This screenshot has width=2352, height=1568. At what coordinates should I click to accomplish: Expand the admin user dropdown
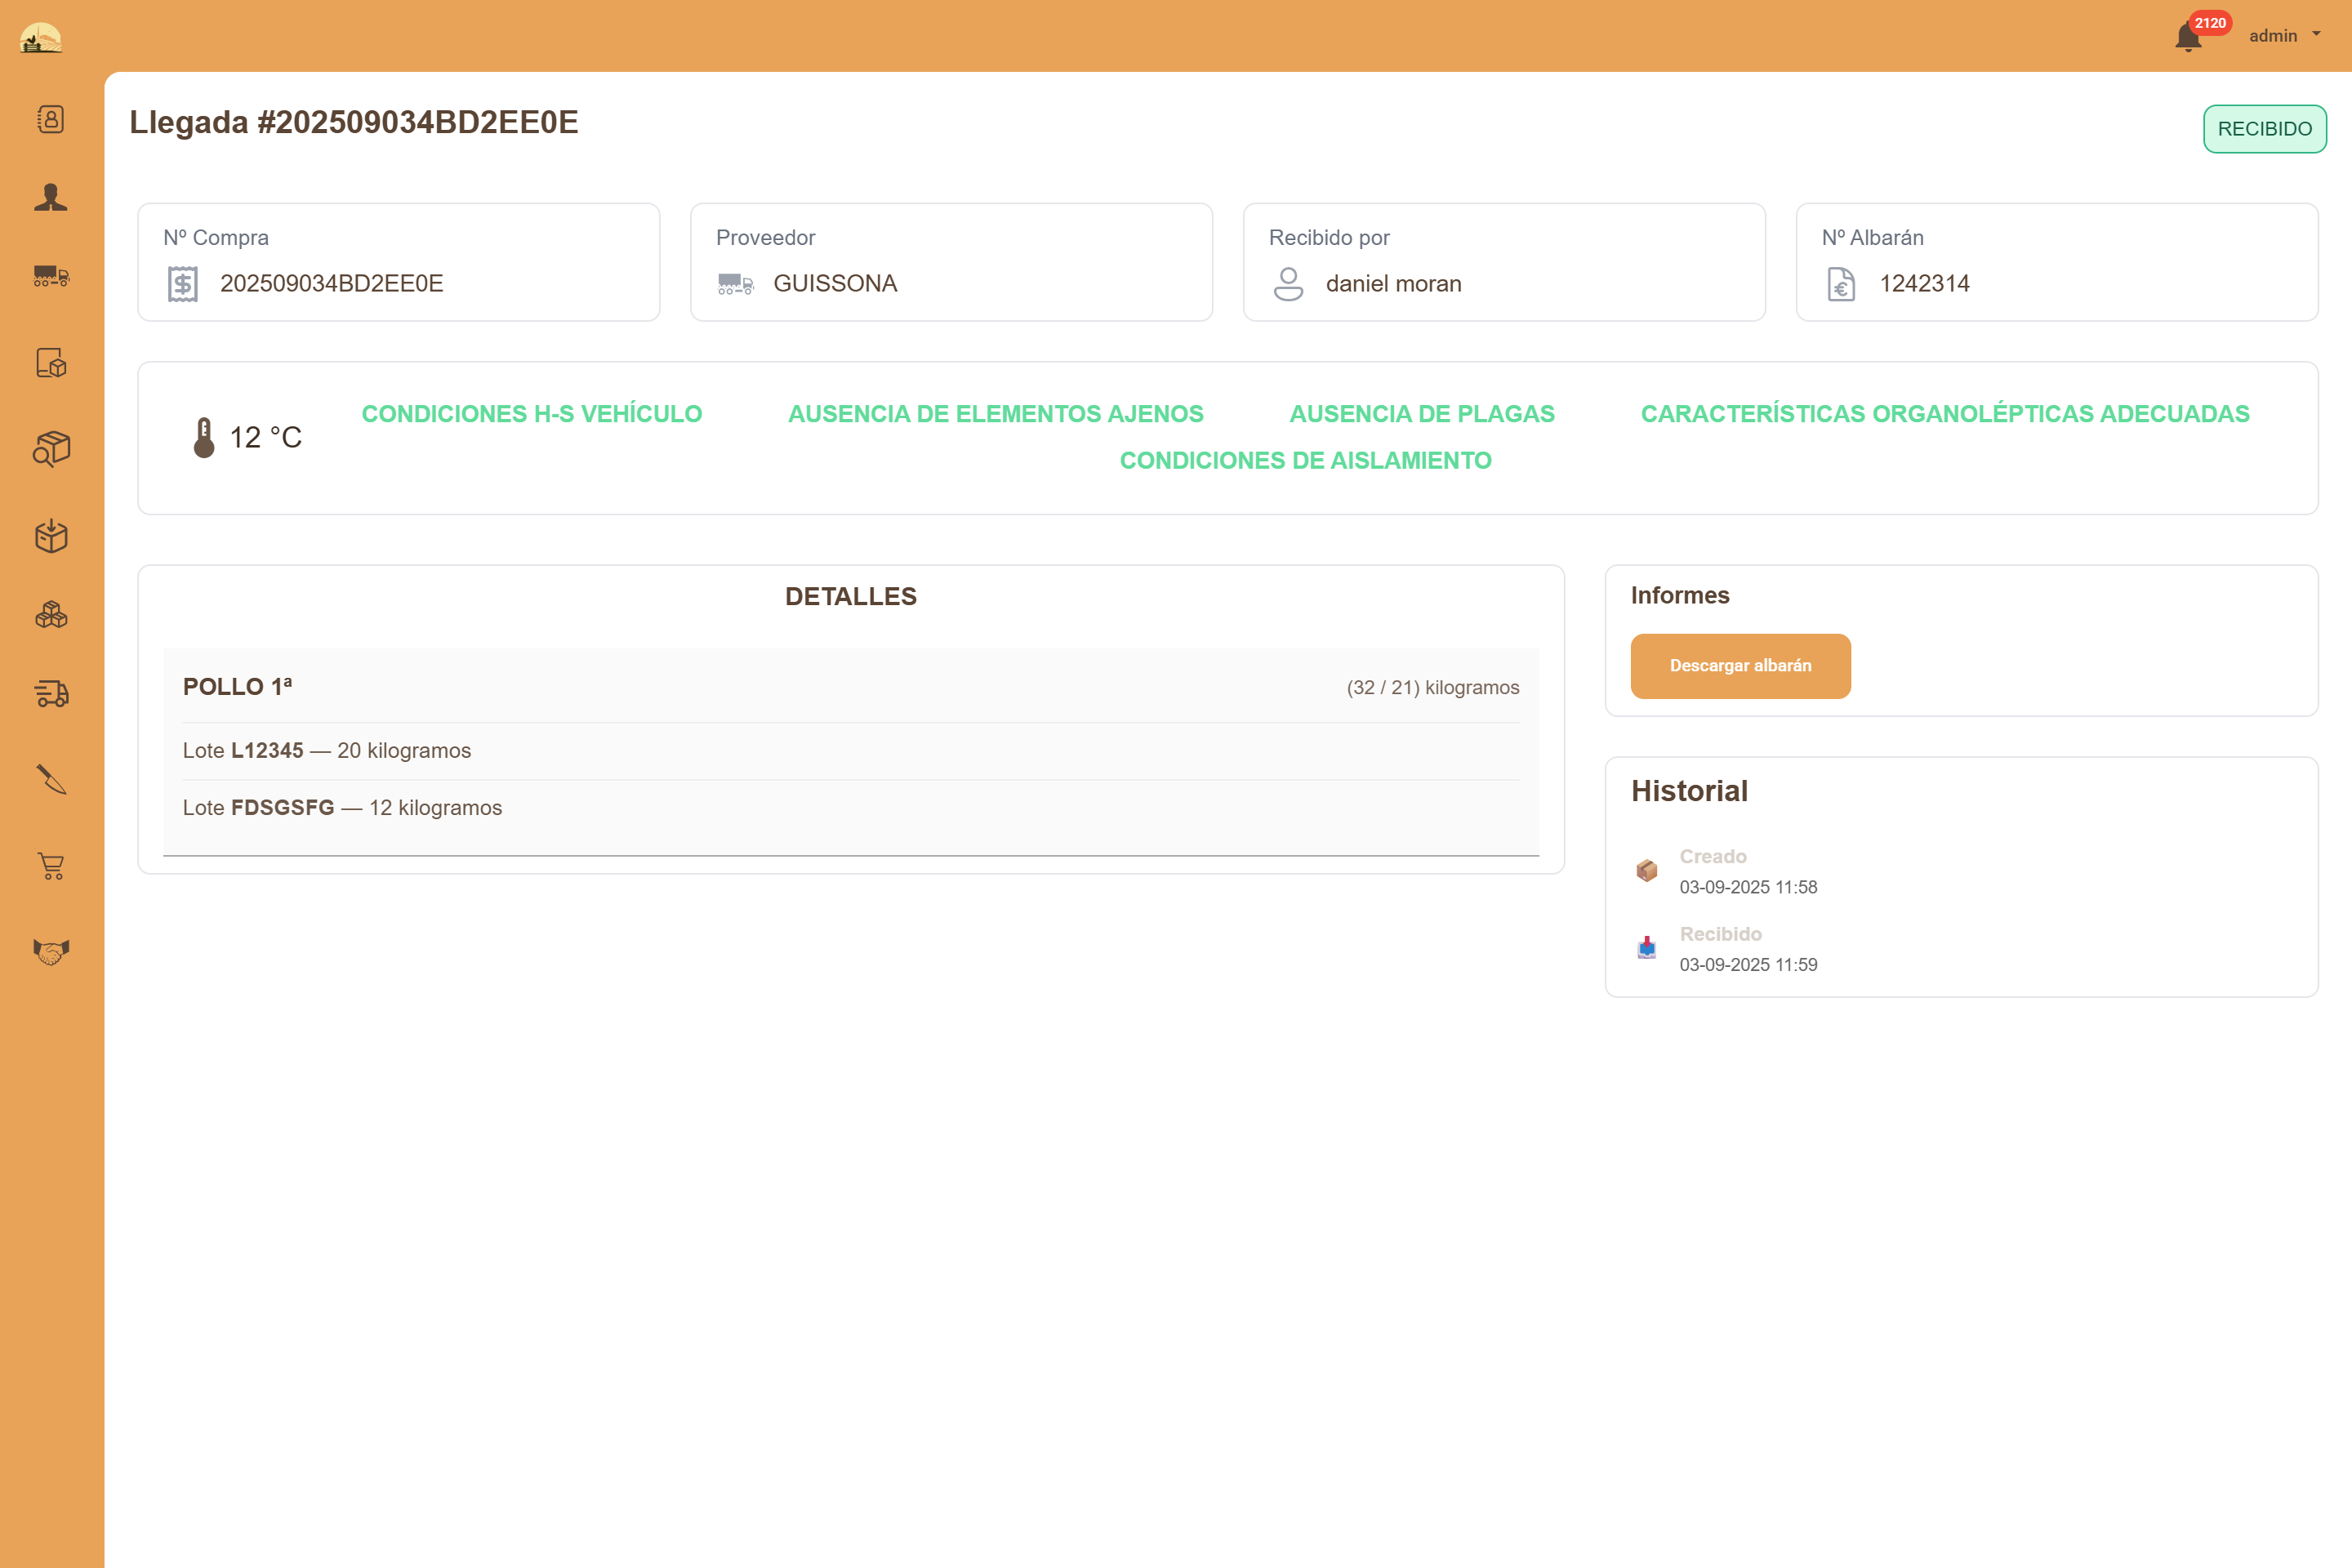pos(2284,36)
